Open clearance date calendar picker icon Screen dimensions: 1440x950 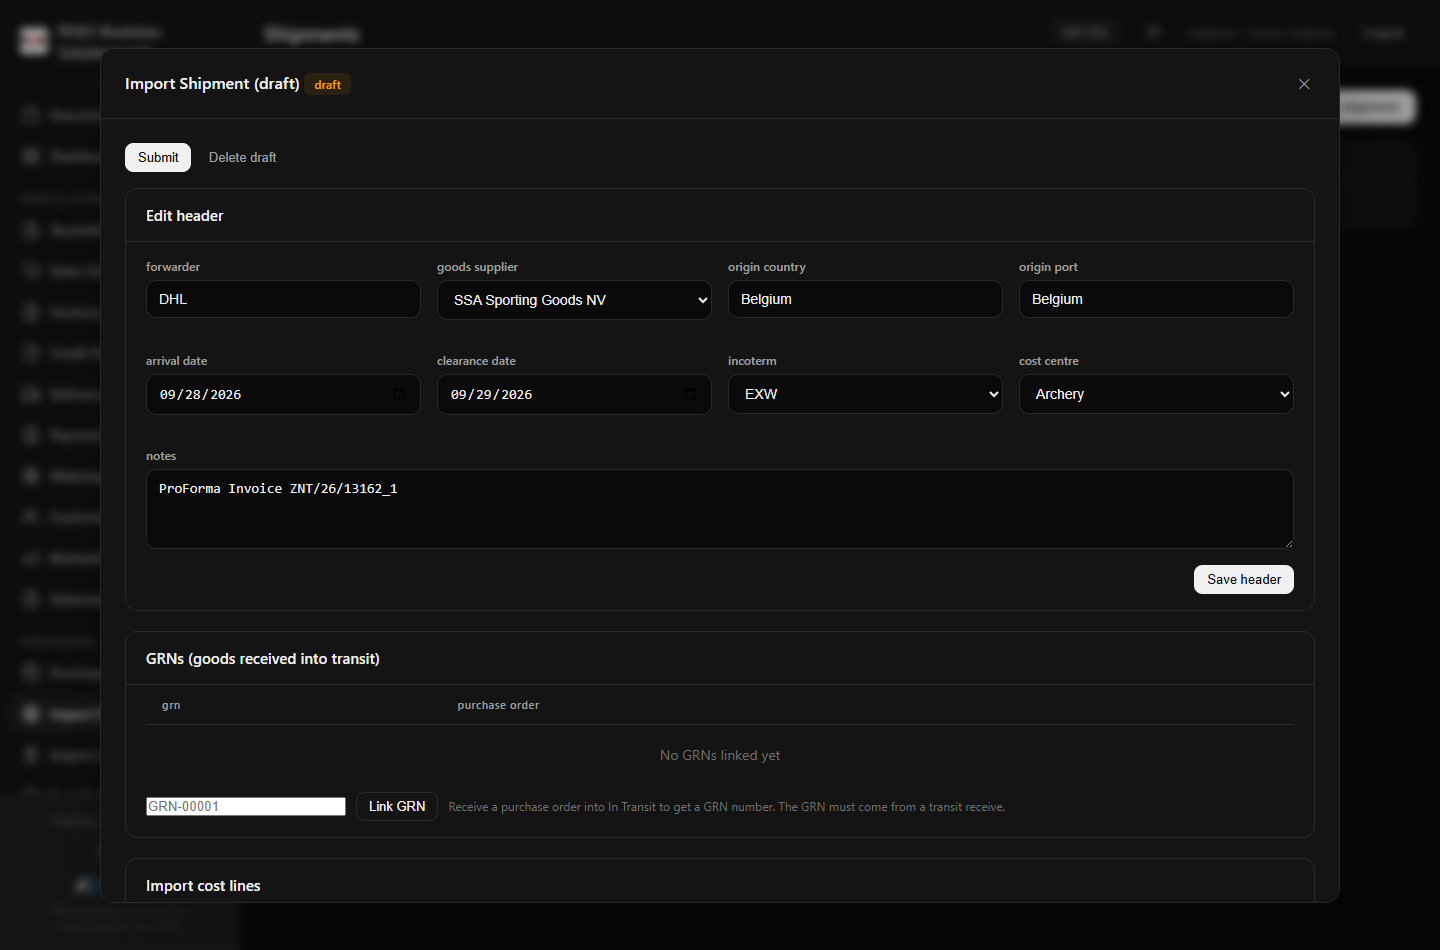(x=690, y=394)
